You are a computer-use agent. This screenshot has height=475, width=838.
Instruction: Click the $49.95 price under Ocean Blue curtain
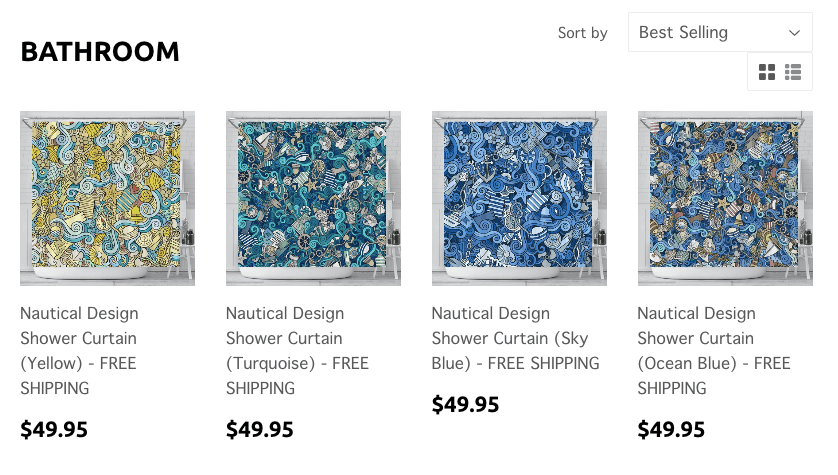coord(671,430)
